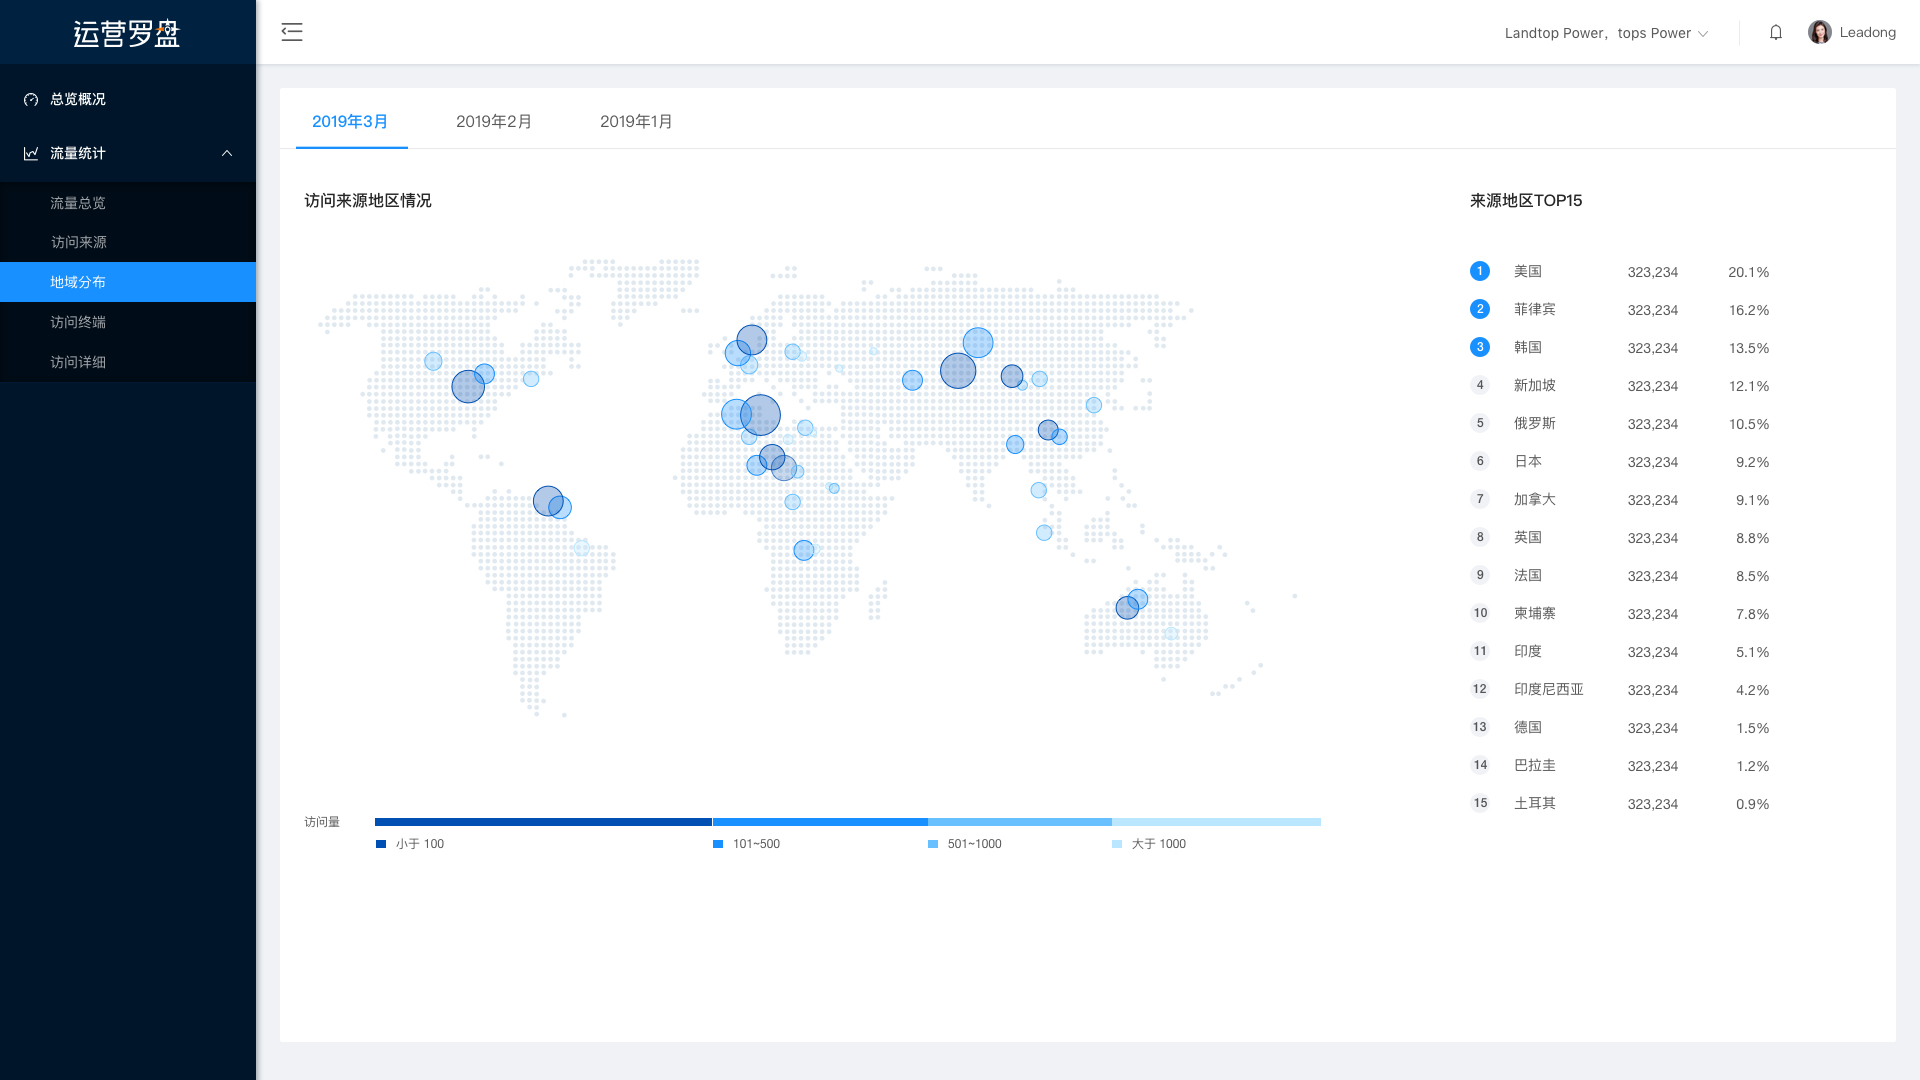Click the rank 3 badge for 韩国

(x=1480, y=347)
